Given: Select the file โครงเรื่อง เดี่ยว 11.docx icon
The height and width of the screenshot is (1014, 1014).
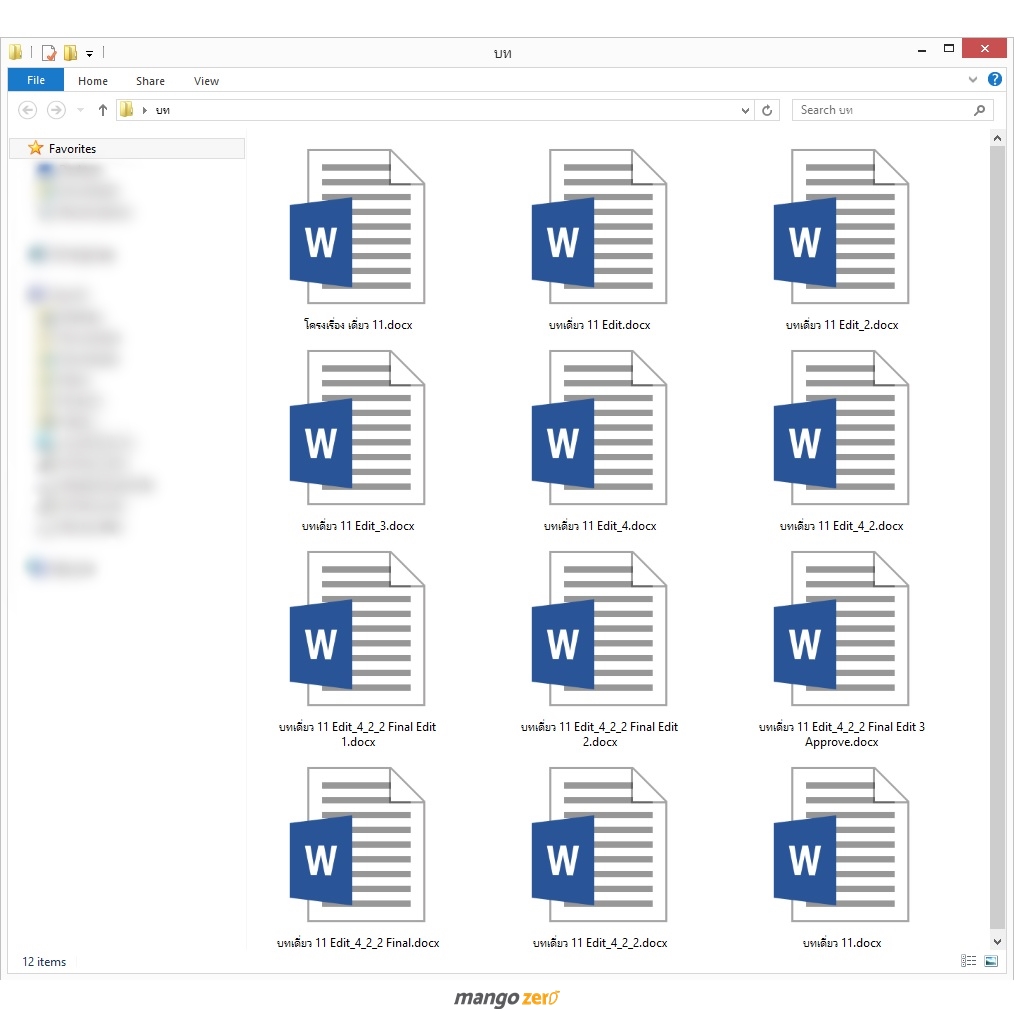Looking at the screenshot, I should point(357,226).
